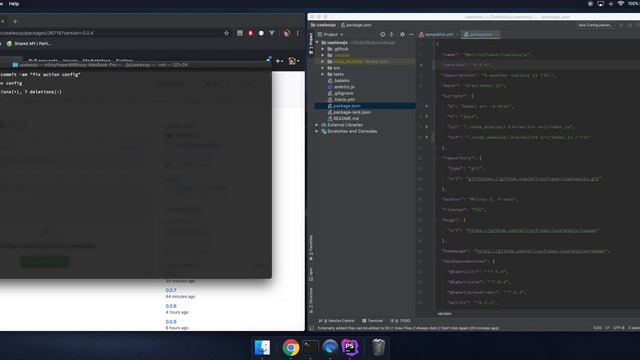The height and width of the screenshot is (360, 640).
Task: Click the screen mirroring icon in the macOS menu bar
Action: 600,4
